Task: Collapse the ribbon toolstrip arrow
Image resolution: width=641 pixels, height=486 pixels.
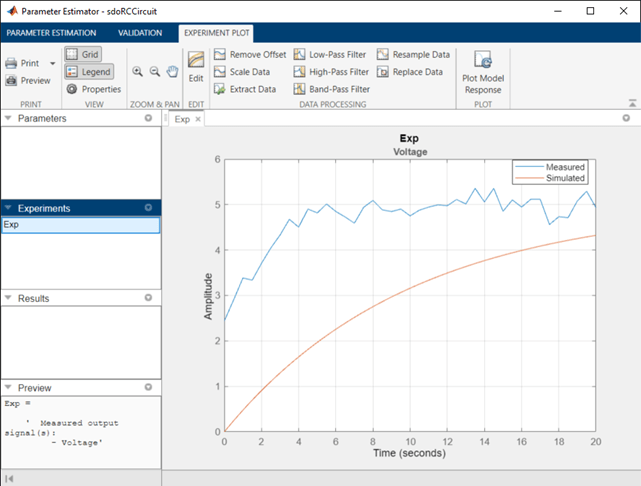Action: tap(632, 103)
